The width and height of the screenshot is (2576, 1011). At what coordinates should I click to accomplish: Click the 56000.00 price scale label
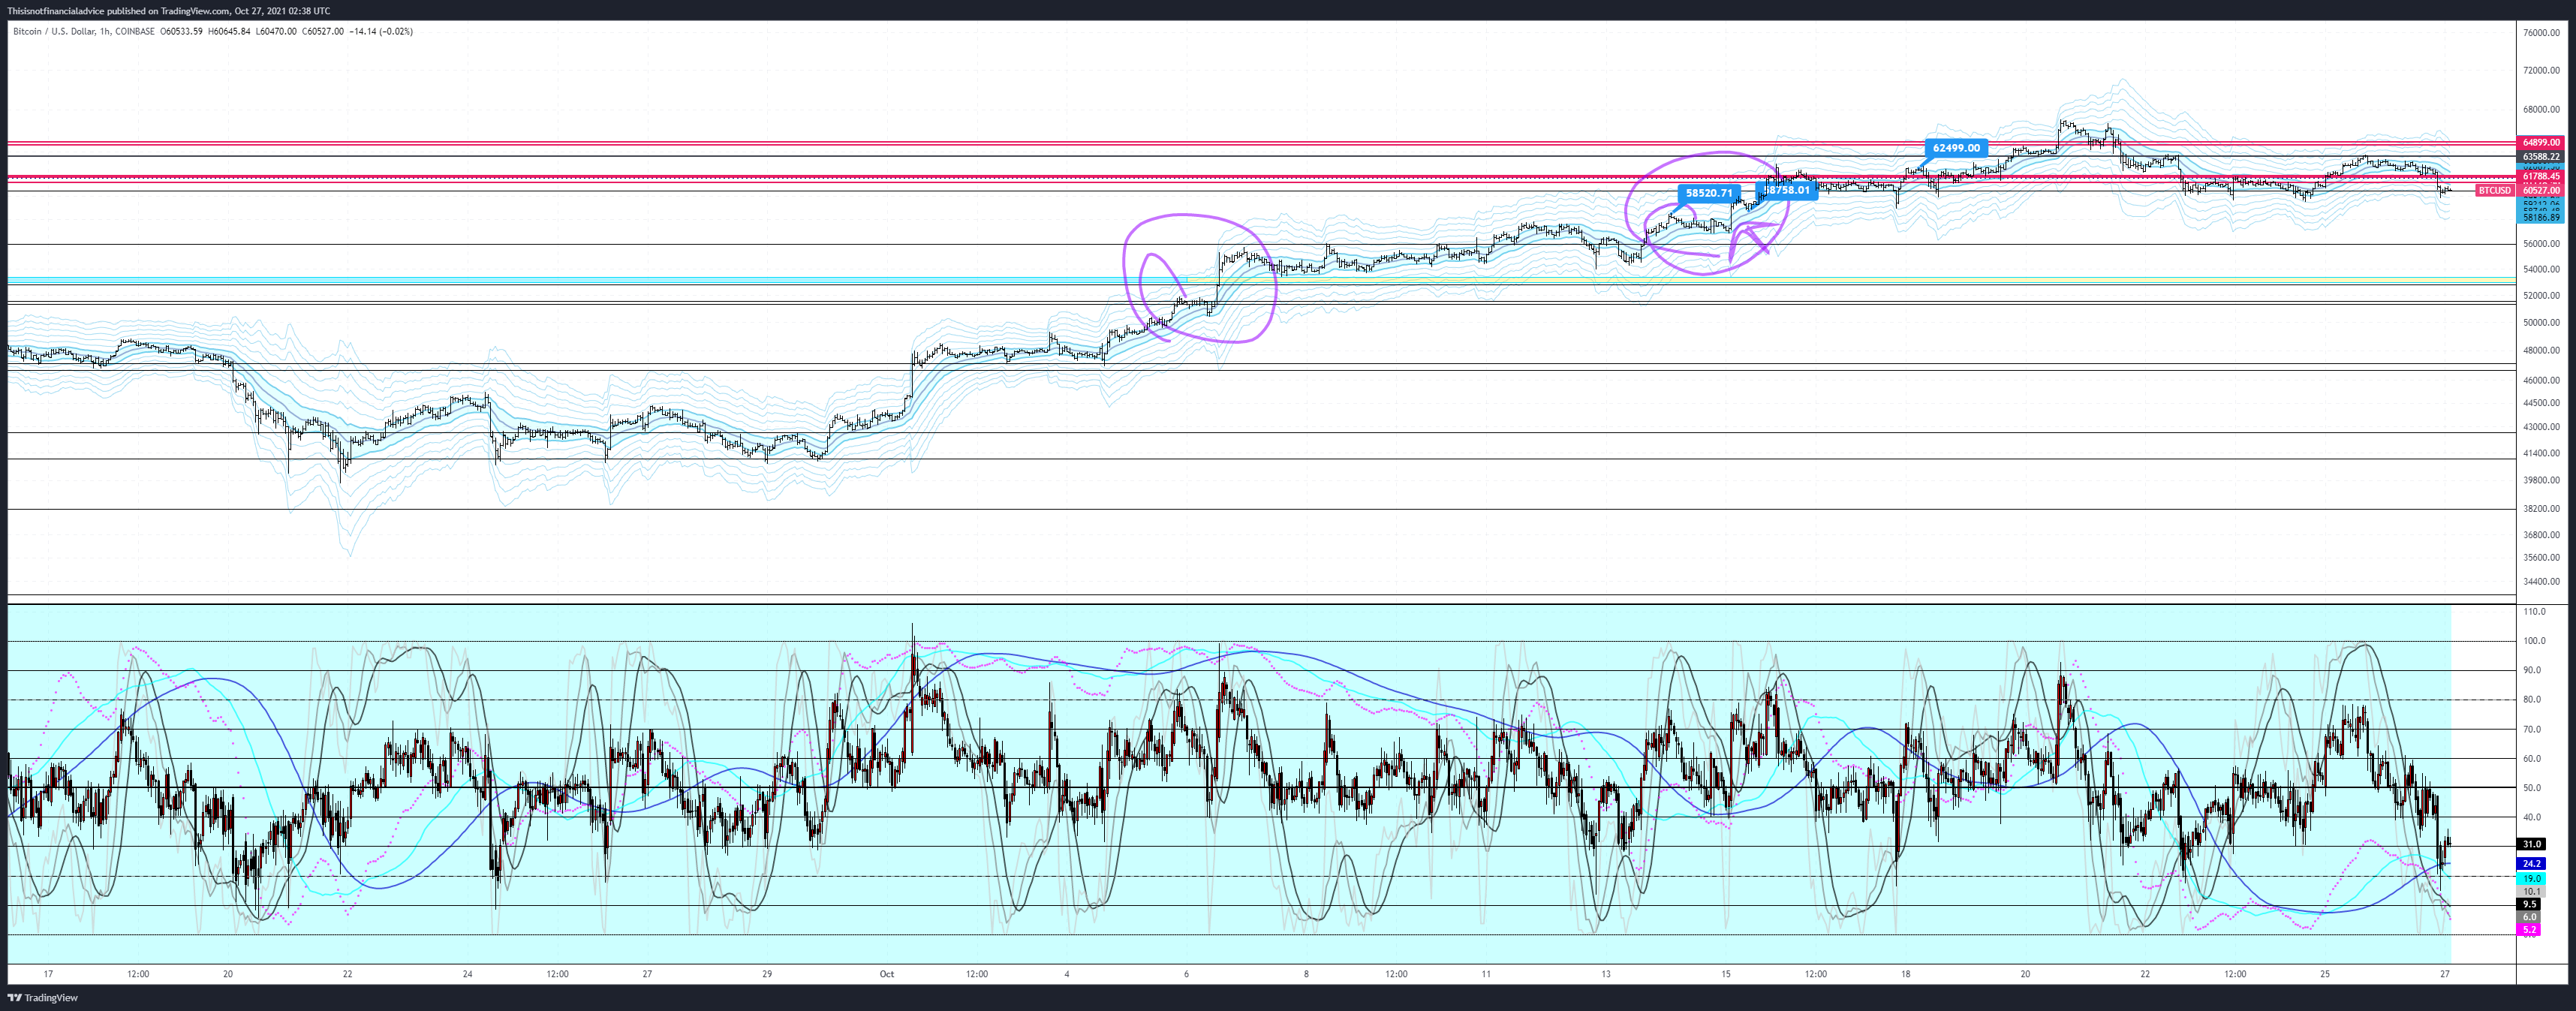(x=2541, y=244)
